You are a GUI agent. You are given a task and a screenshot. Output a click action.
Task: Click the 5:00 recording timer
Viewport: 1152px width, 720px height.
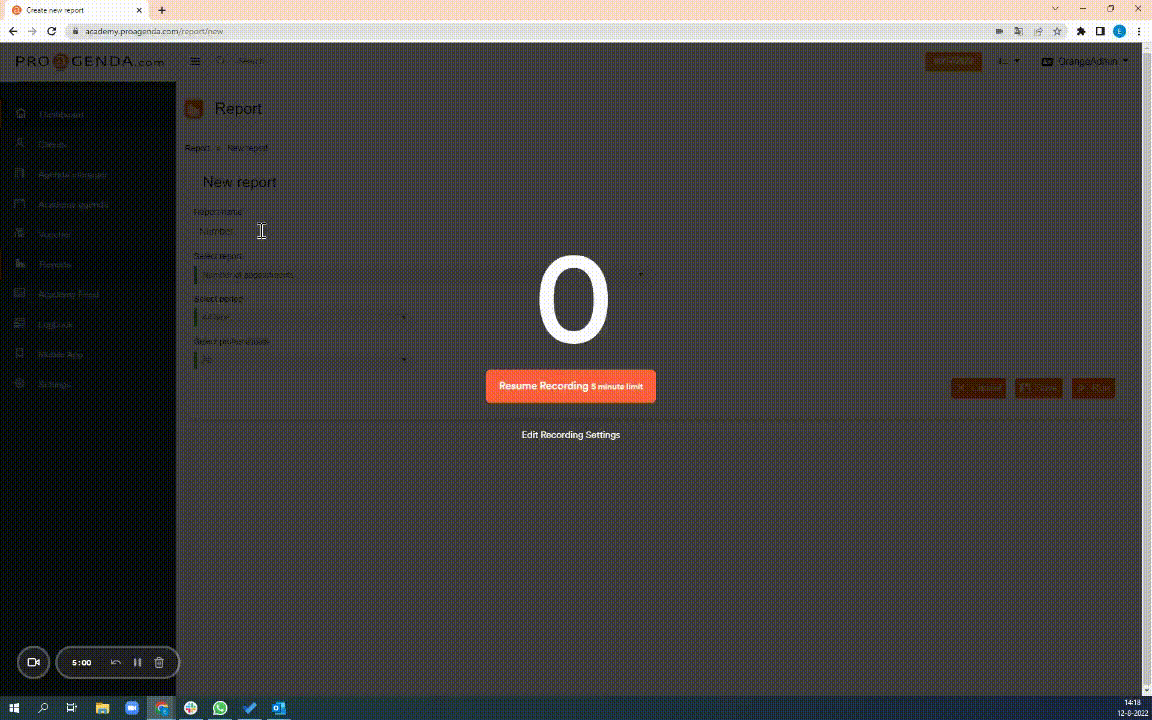(x=81, y=662)
